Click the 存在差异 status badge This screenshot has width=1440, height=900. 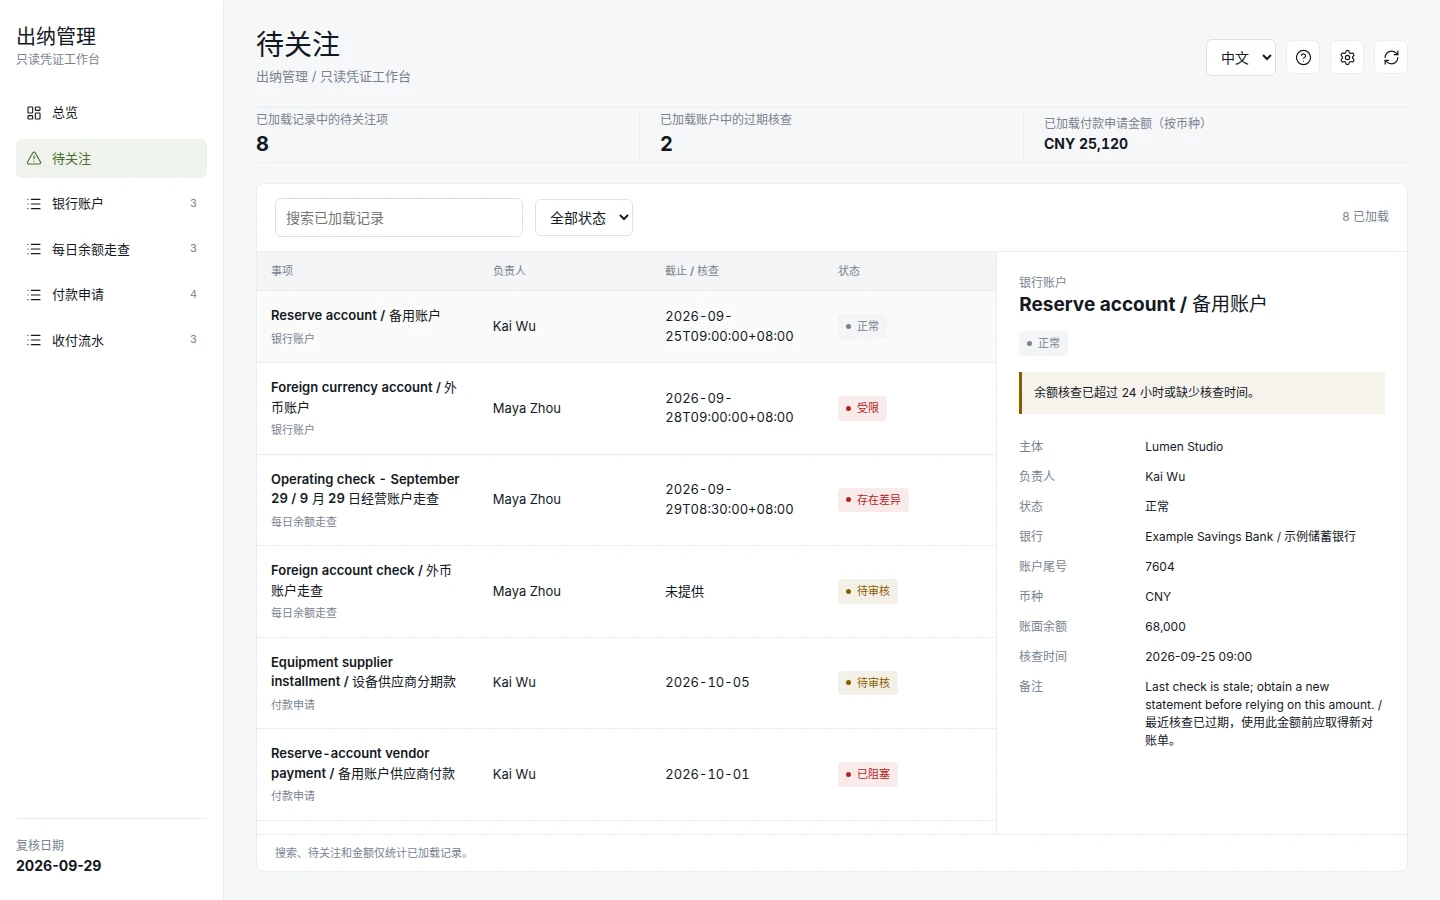click(873, 500)
